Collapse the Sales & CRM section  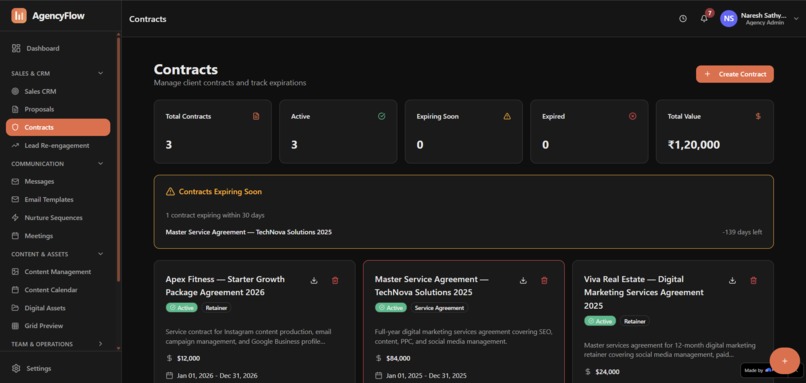[x=100, y=74]
